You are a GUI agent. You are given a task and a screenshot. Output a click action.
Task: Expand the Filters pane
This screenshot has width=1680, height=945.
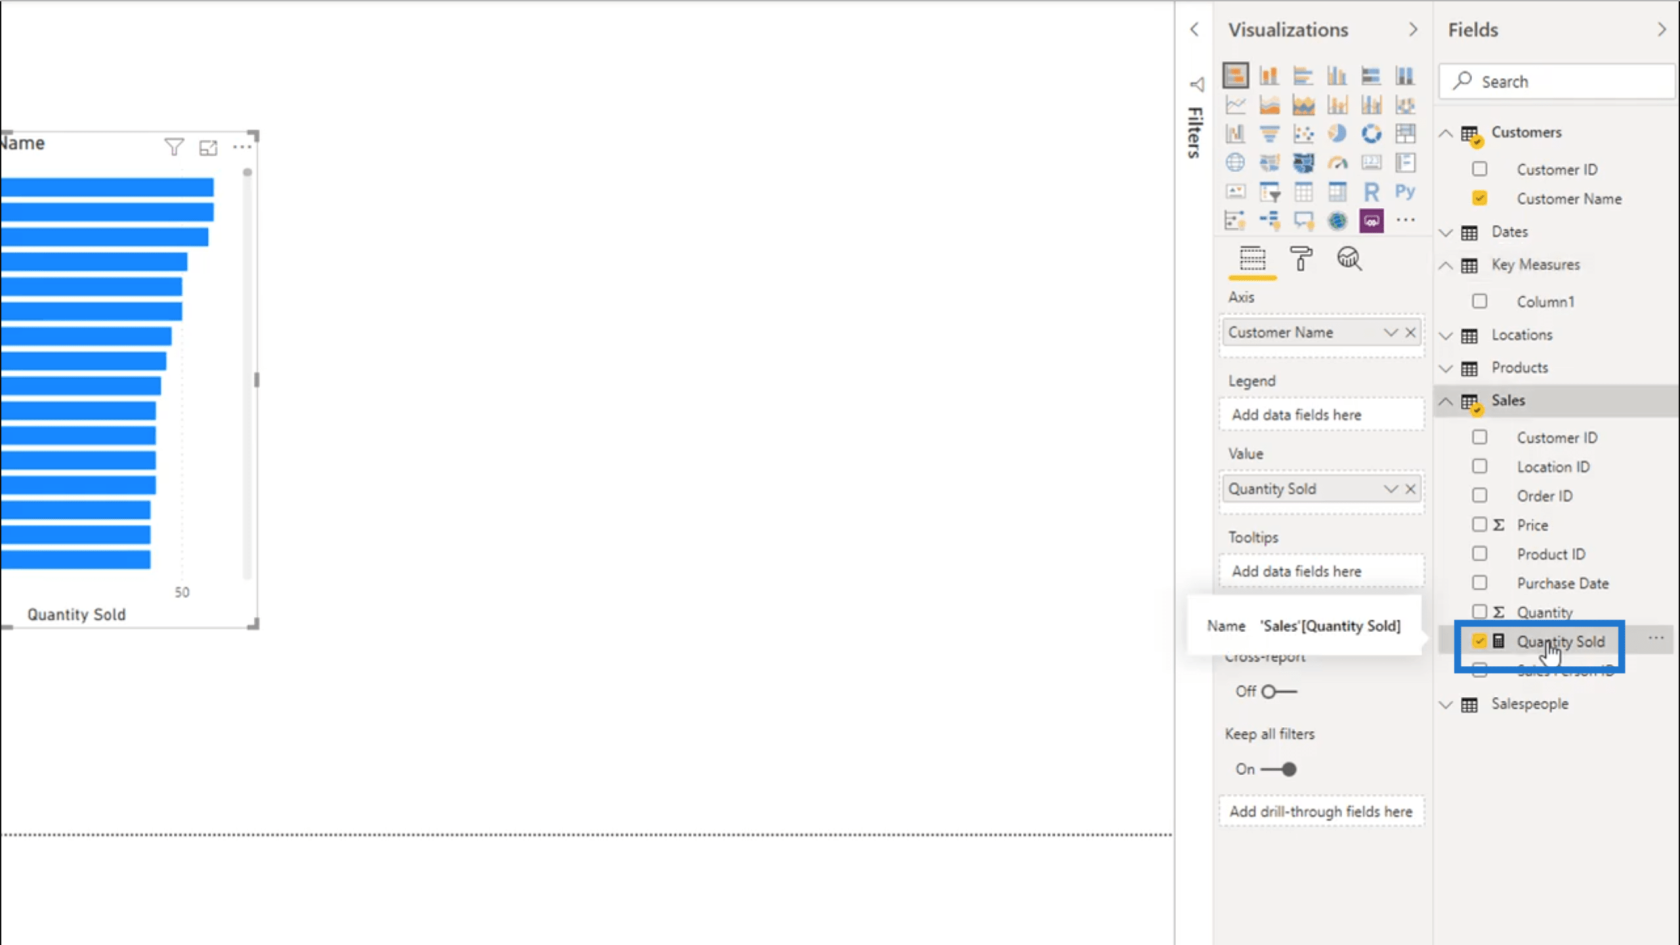1194,30
